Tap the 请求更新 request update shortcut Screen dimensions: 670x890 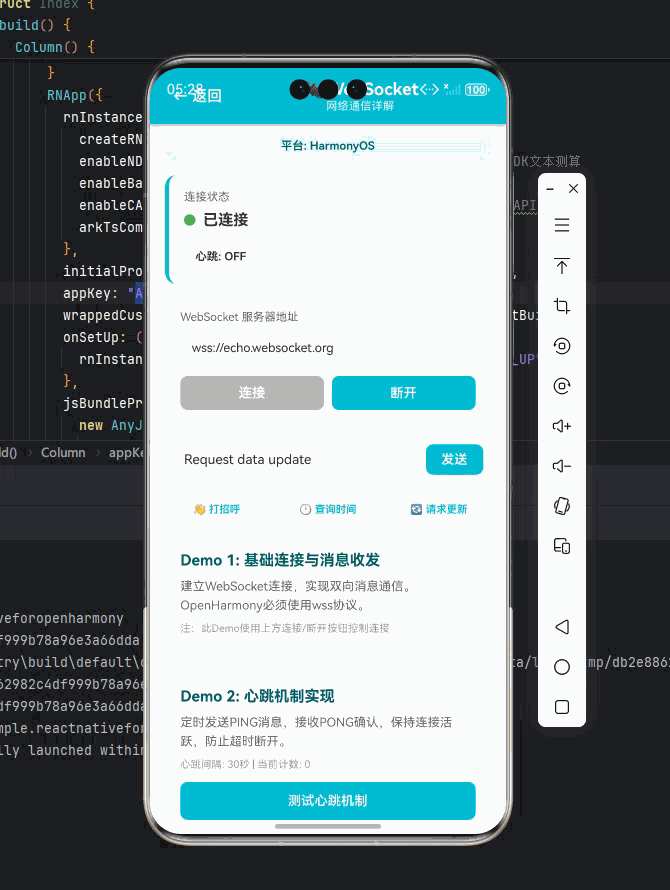[x=439, y=509]
